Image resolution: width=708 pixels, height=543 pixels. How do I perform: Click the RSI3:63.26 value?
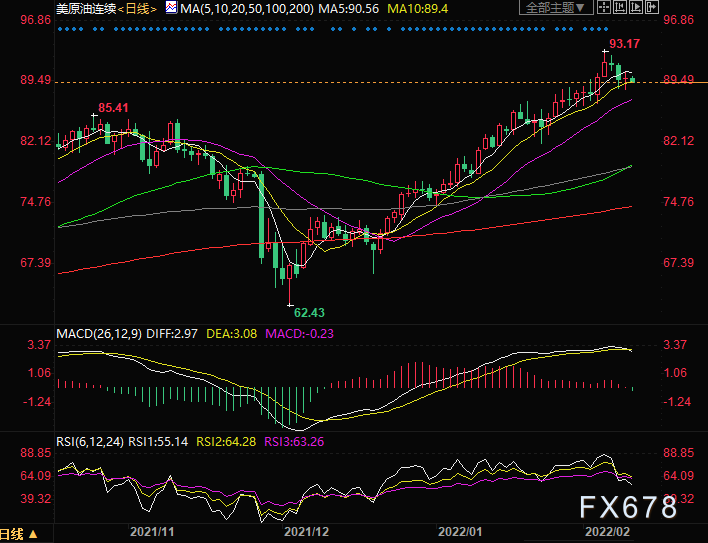click(x=294, y=441)
